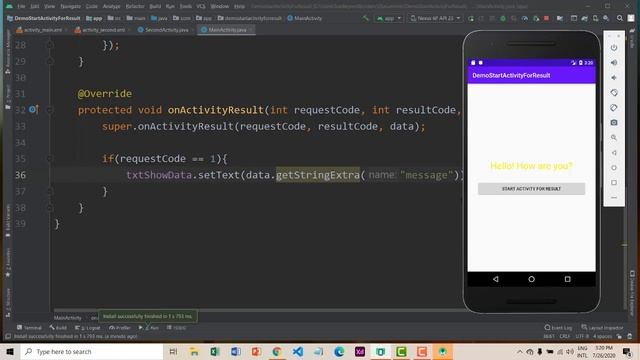
Task: Click the Type here to search box
Action: click(x=92, y=351)
